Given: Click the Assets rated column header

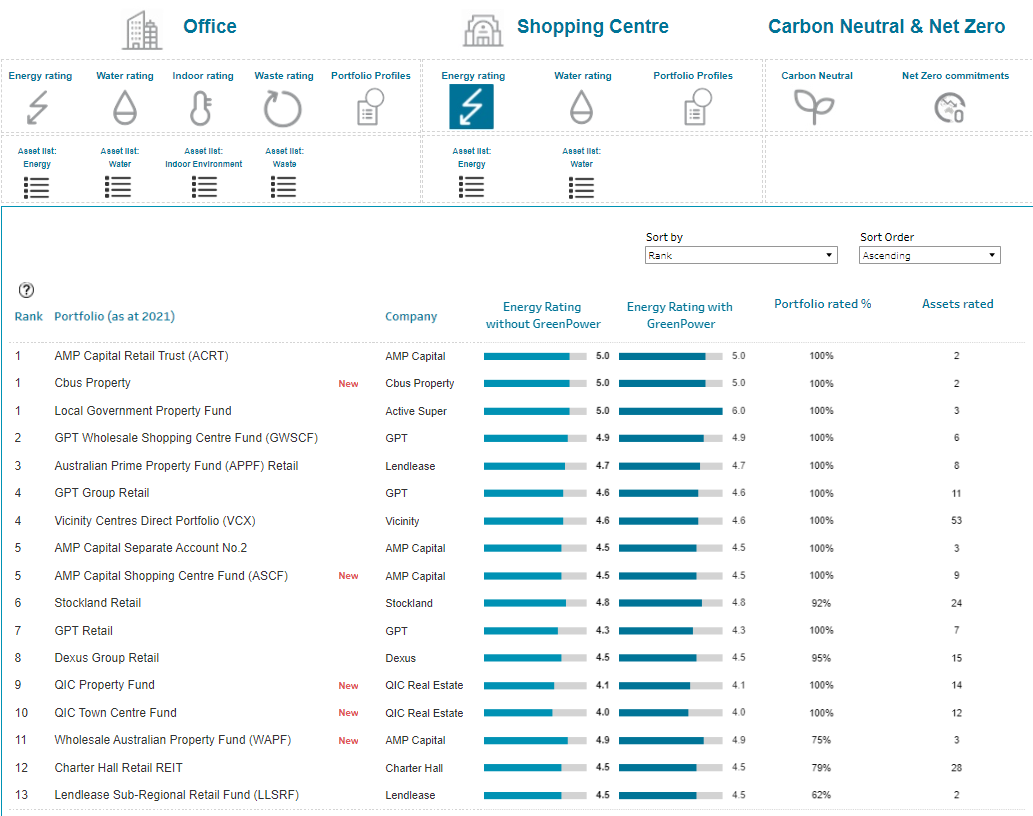Looking at the screenshot, I should [x=957, y=304].
